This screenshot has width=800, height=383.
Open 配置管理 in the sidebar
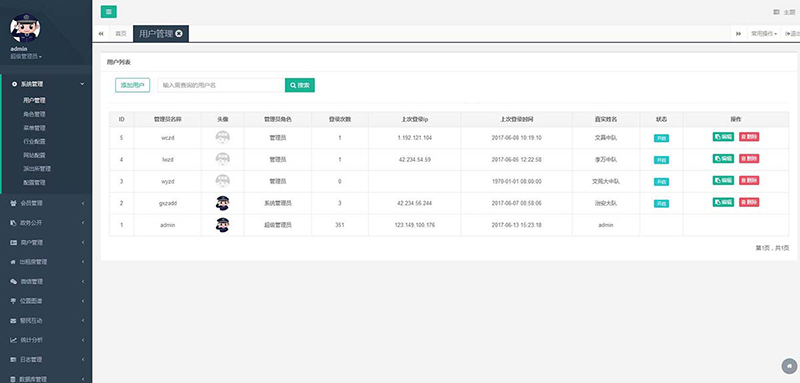(34, 183)
